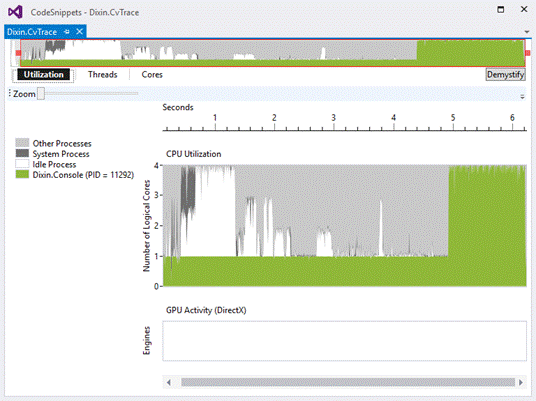Click the System Process legend swatch

tap(22, 153)
